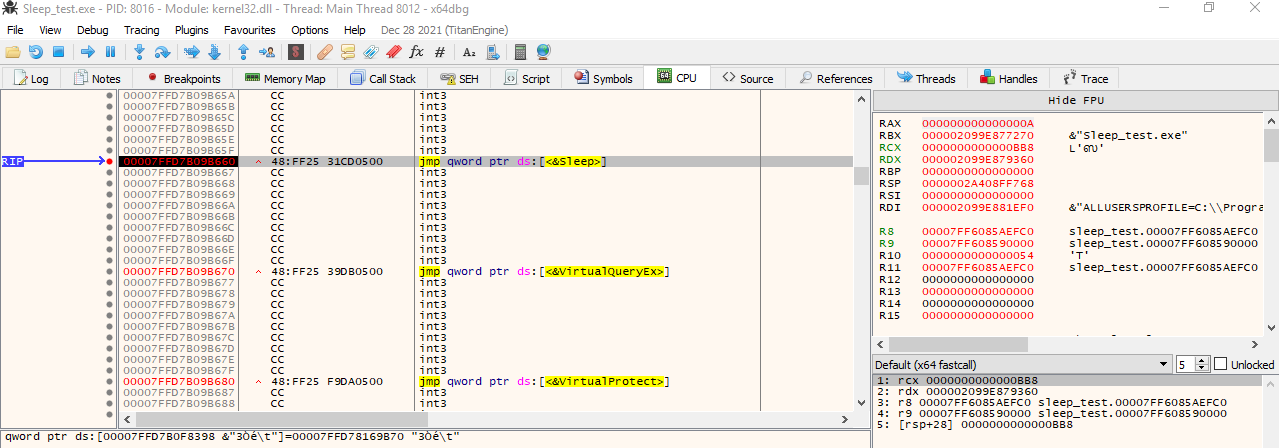This screenshot has width=1279, height=448.
Task: Switch to the SEH tab
Action: click(460, 78)
